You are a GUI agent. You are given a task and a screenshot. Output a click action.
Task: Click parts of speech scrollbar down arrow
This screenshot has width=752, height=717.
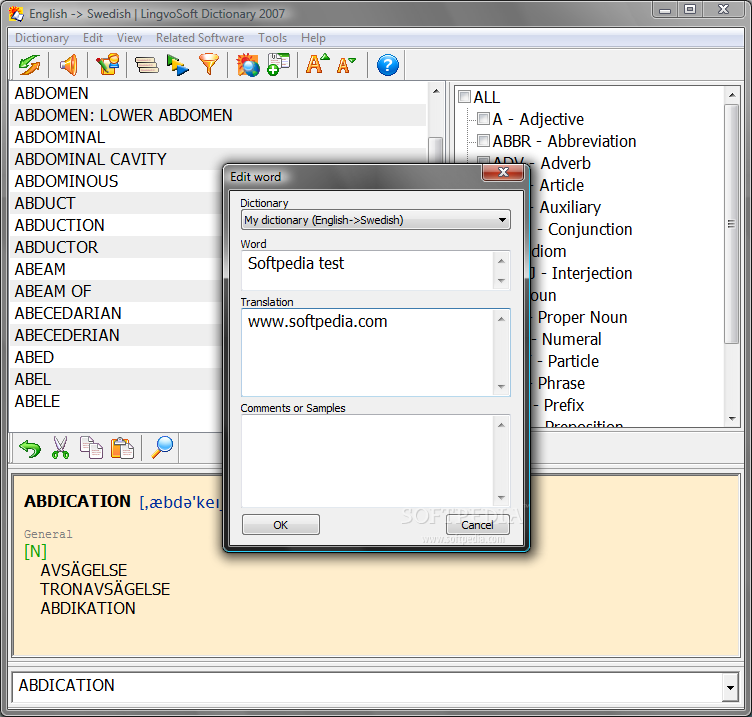(x=732, y=418)
